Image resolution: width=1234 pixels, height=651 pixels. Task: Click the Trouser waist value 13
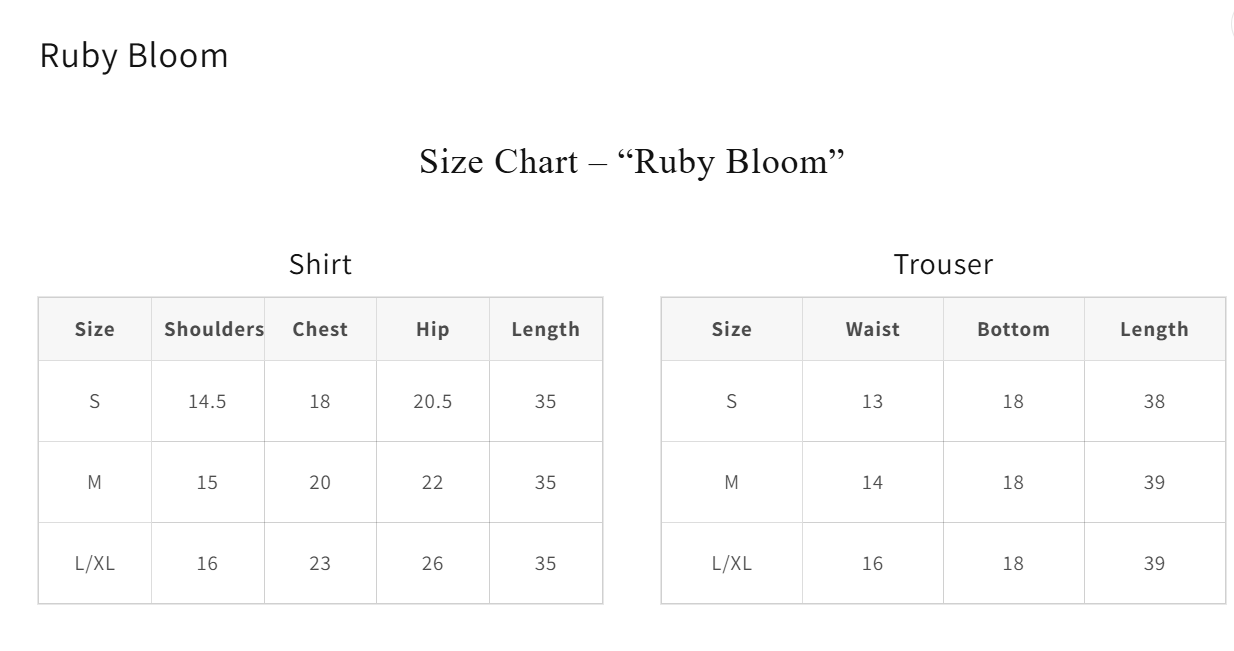click(872, 401)
